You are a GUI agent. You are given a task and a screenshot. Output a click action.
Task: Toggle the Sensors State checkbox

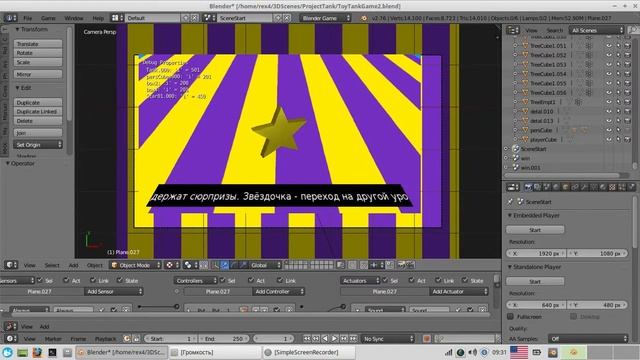pos(120,280)
